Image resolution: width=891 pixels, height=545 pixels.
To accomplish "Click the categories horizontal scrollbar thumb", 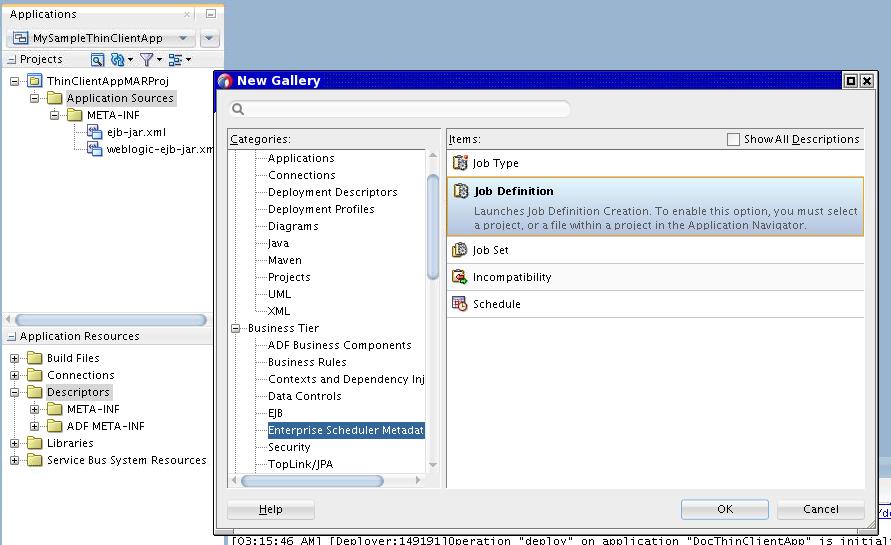I will coord(312,481).
